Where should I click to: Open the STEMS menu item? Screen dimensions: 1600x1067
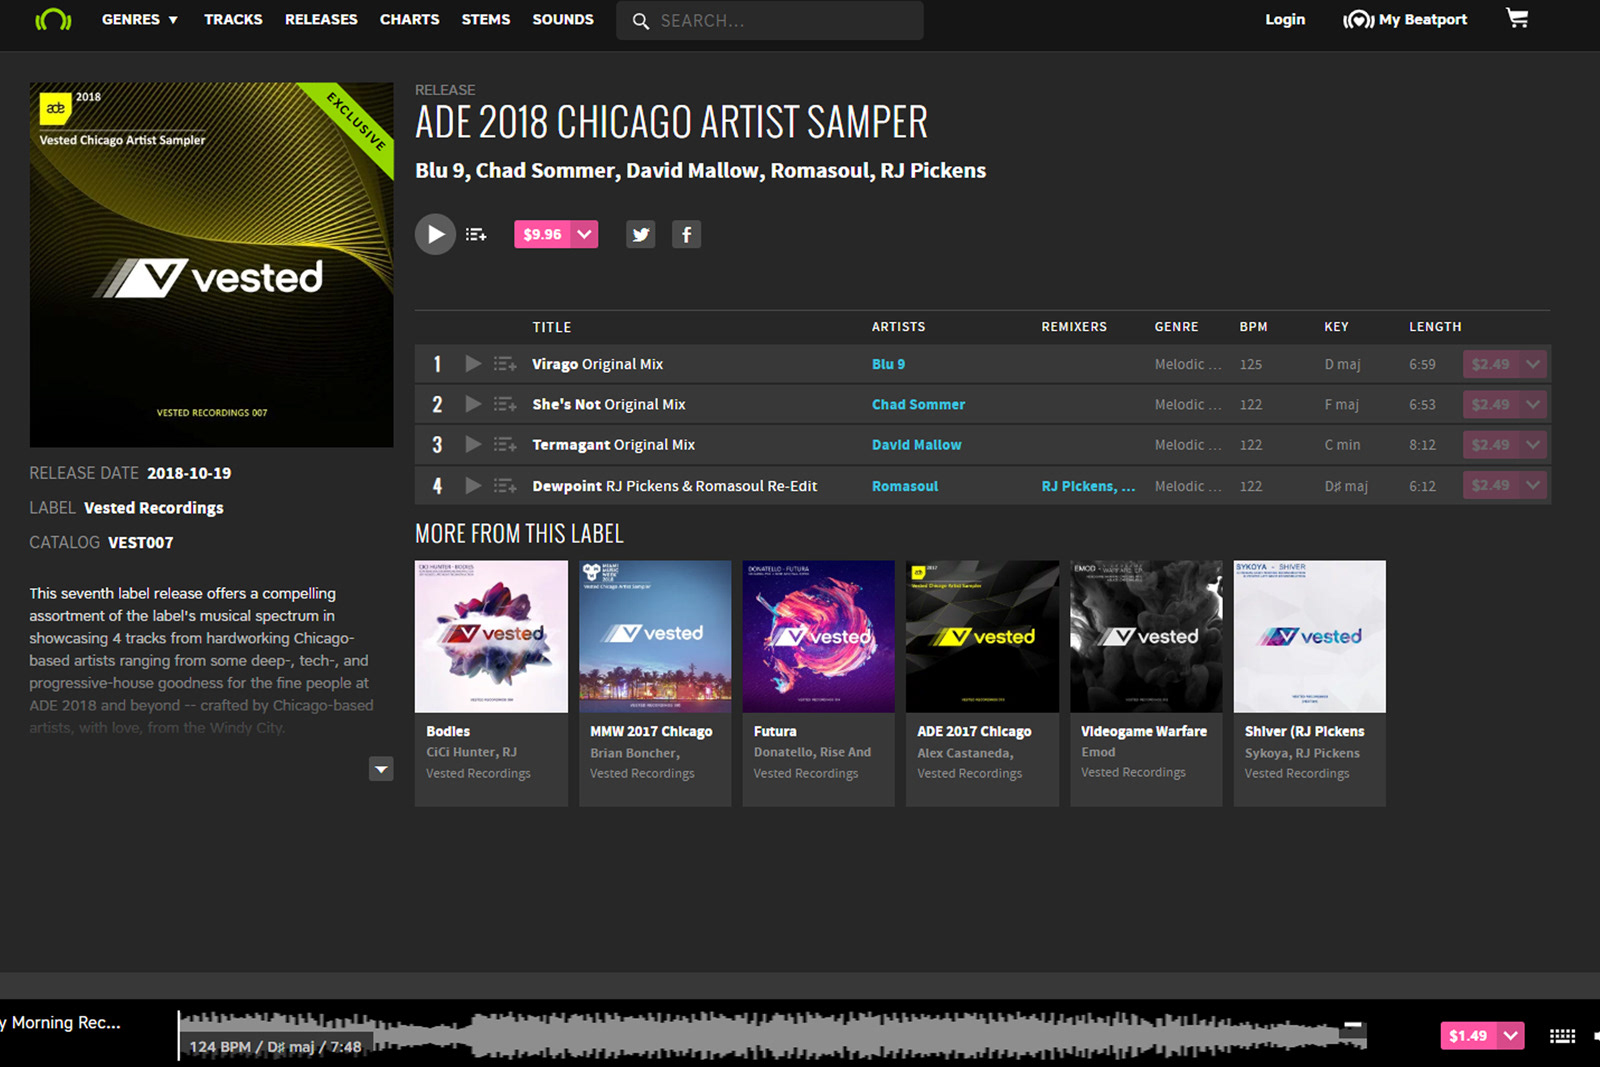[486, 19]
